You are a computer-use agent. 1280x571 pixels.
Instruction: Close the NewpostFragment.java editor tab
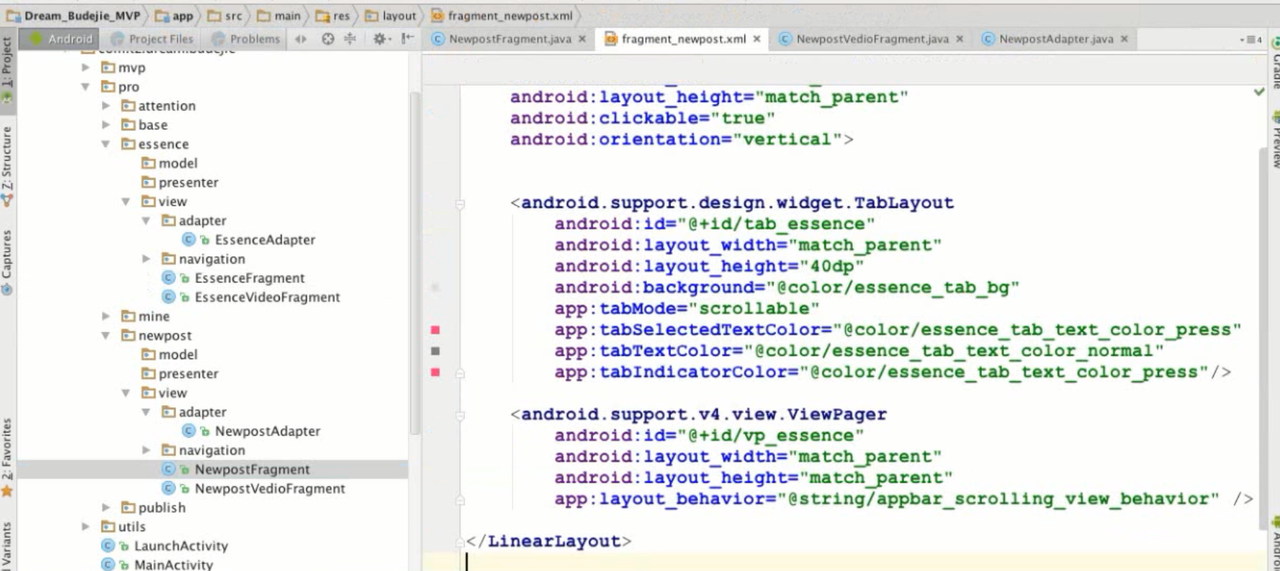[x=582, y=39]
